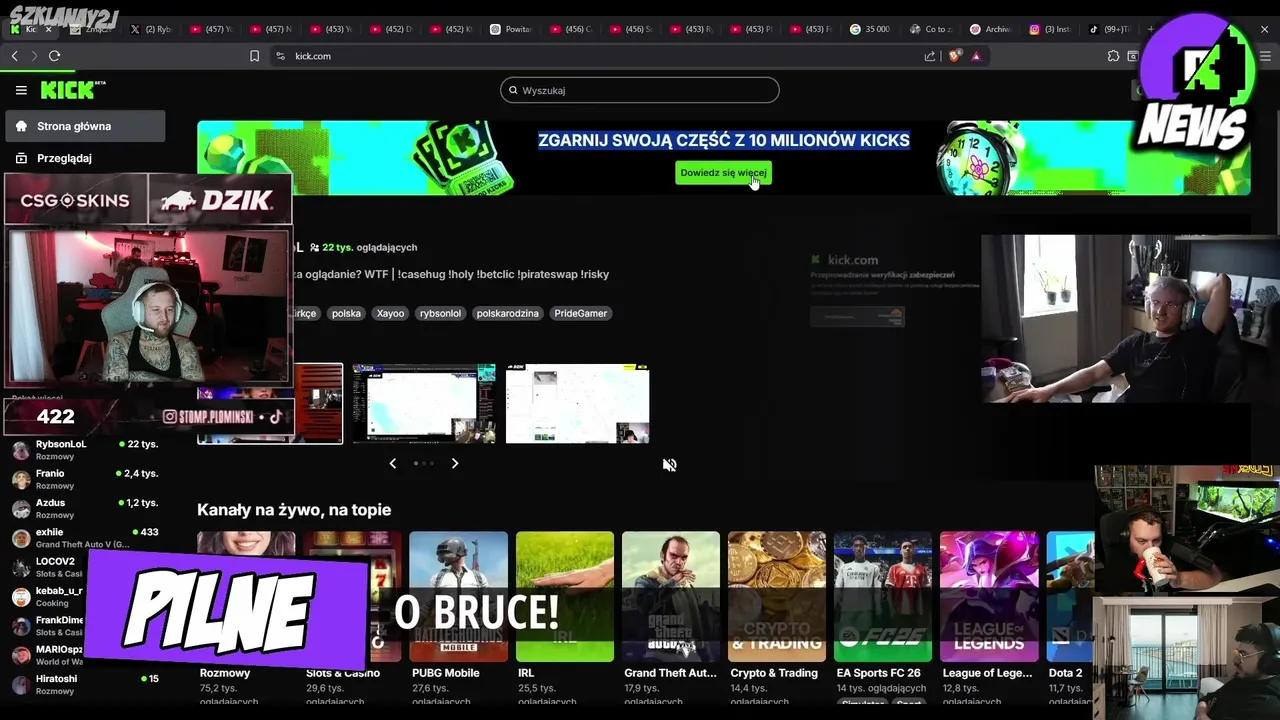The image size is (1280, 720).
Task: Open the Grand Theft Auto category card
Action: point(671,596)
